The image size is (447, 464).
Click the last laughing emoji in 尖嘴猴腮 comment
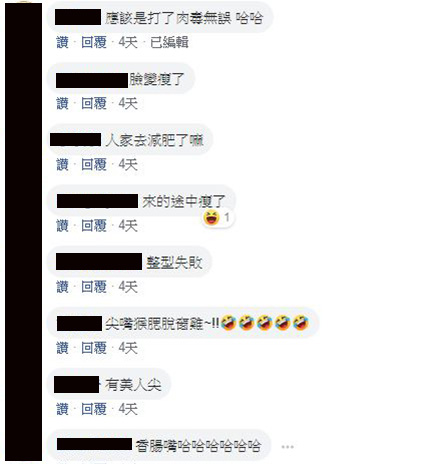point(301,323)
